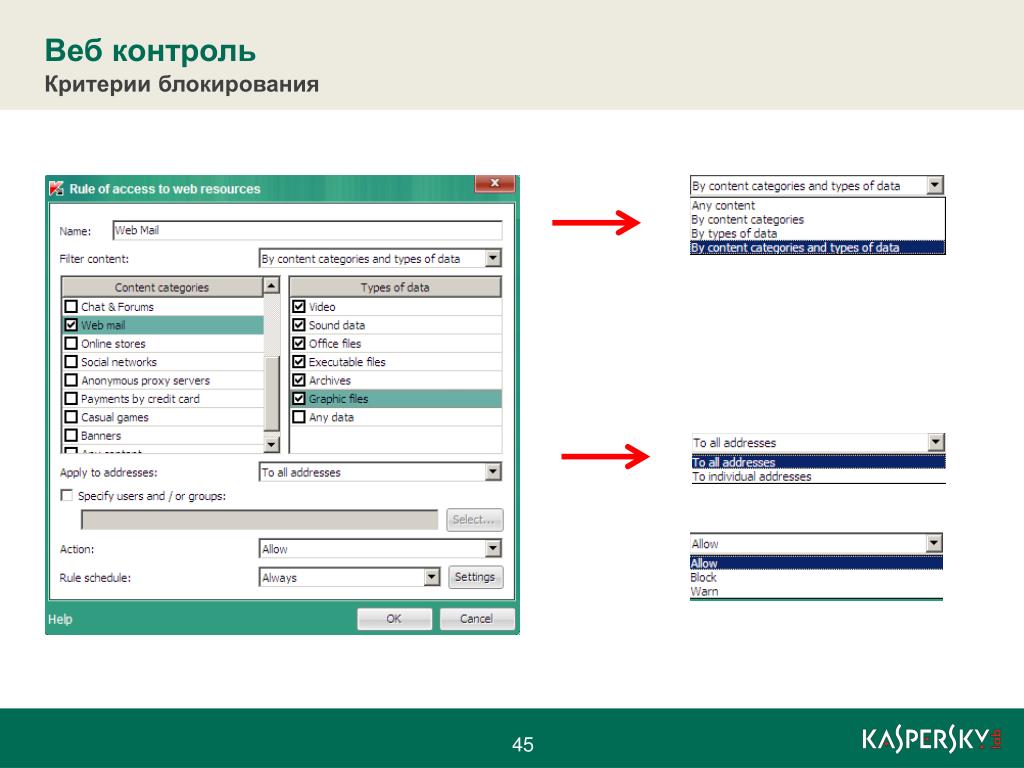Tick the Banners checkbox
This screenshot has height=768, width=1024.
click(x=71, y=435)
